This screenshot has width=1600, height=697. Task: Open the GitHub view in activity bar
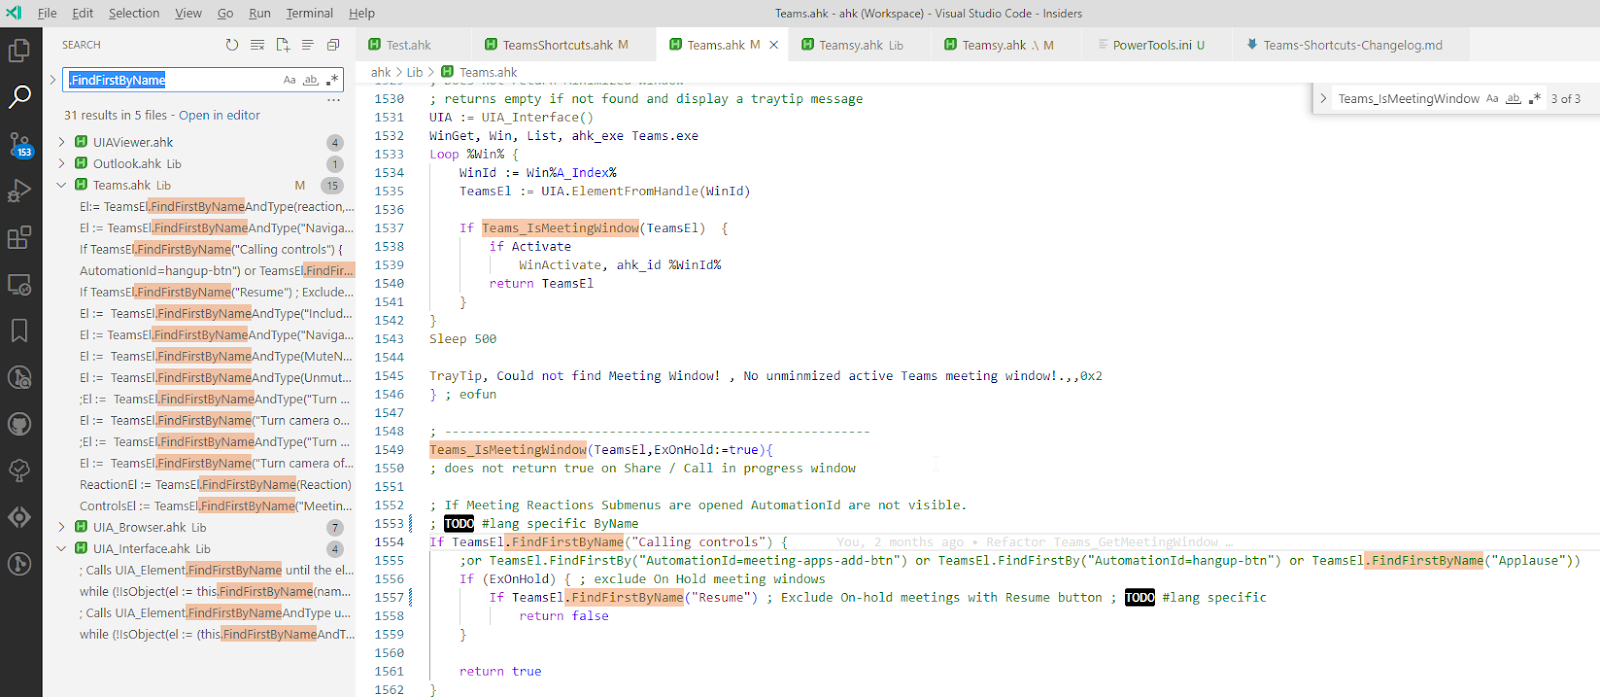(19, 424)
